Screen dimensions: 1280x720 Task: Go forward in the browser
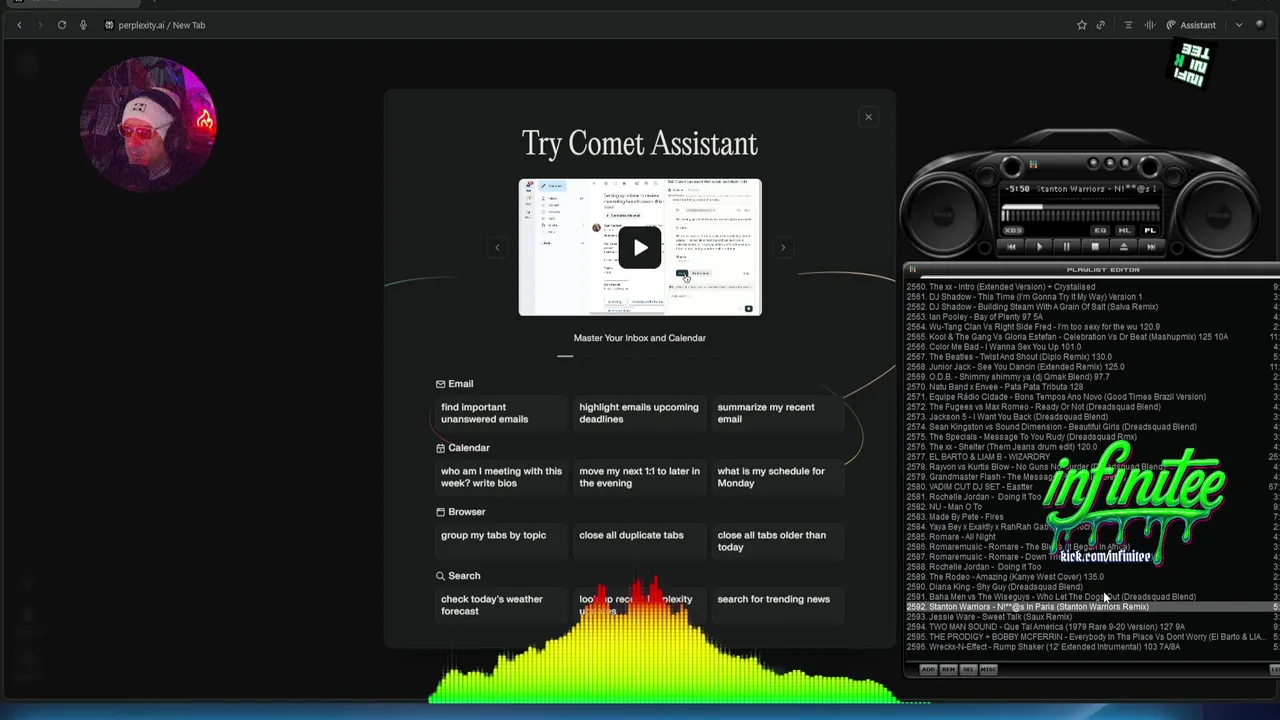pos(40,25)
